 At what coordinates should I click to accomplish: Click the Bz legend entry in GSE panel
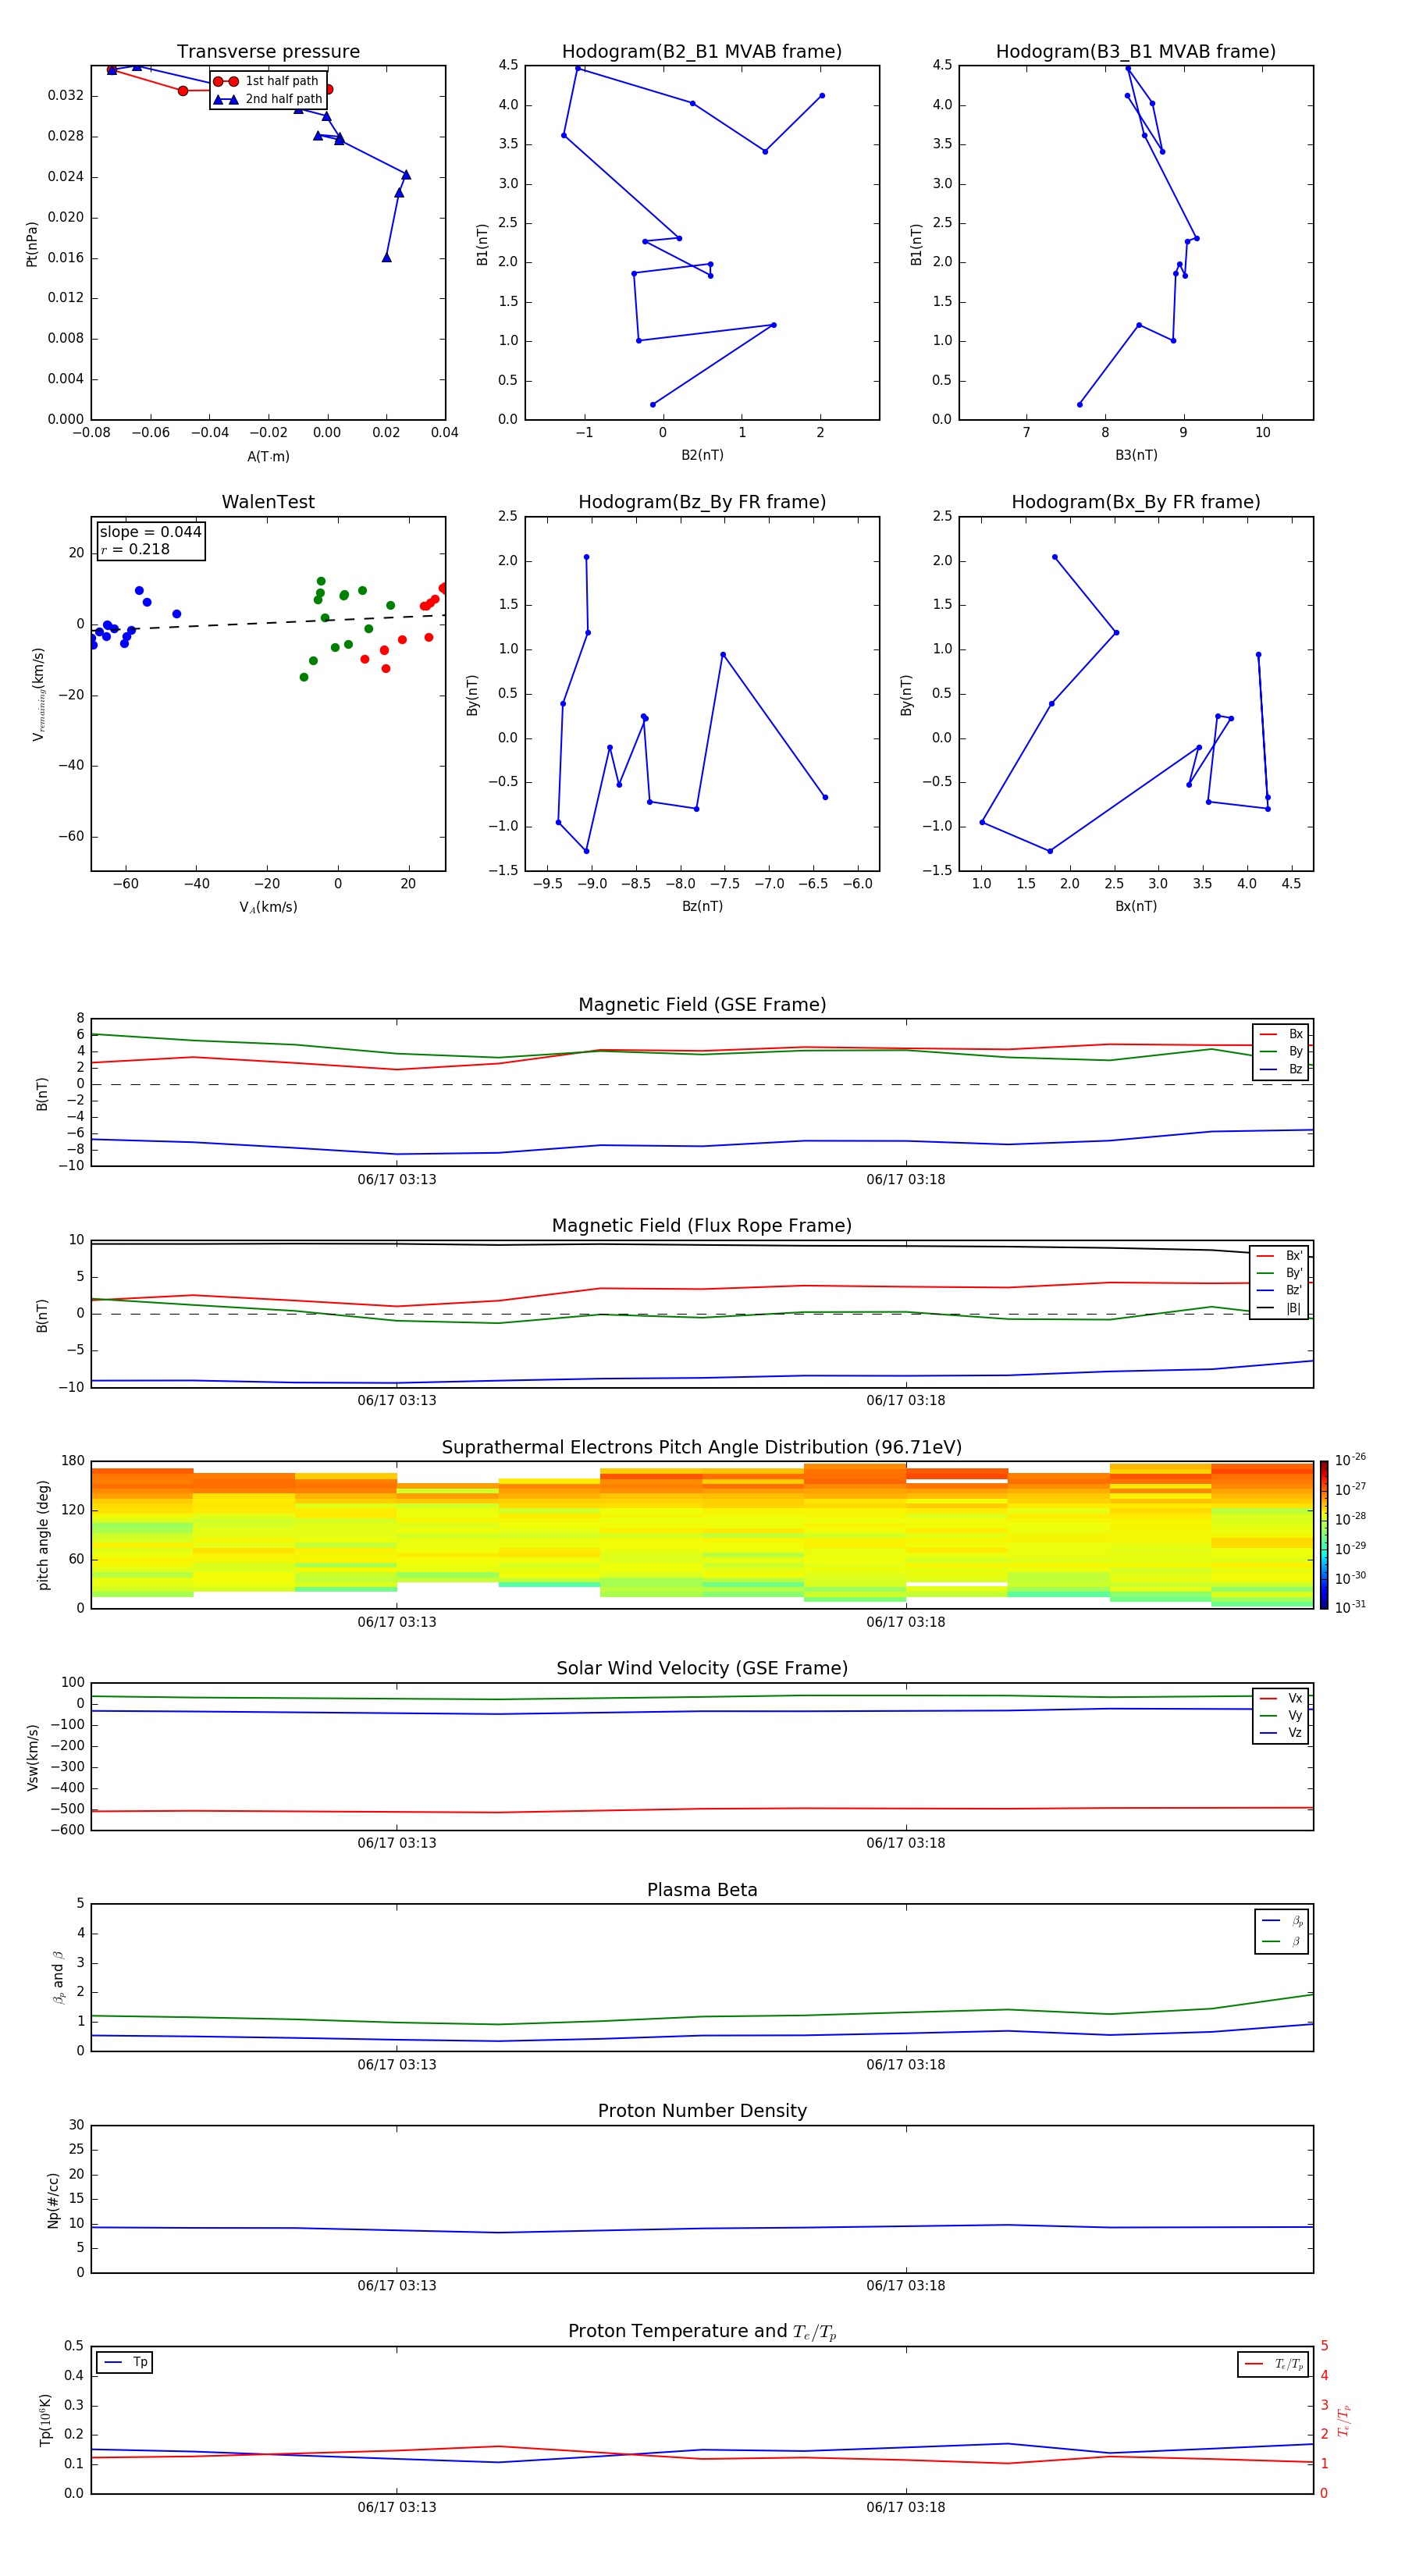pos(1281,1070)
